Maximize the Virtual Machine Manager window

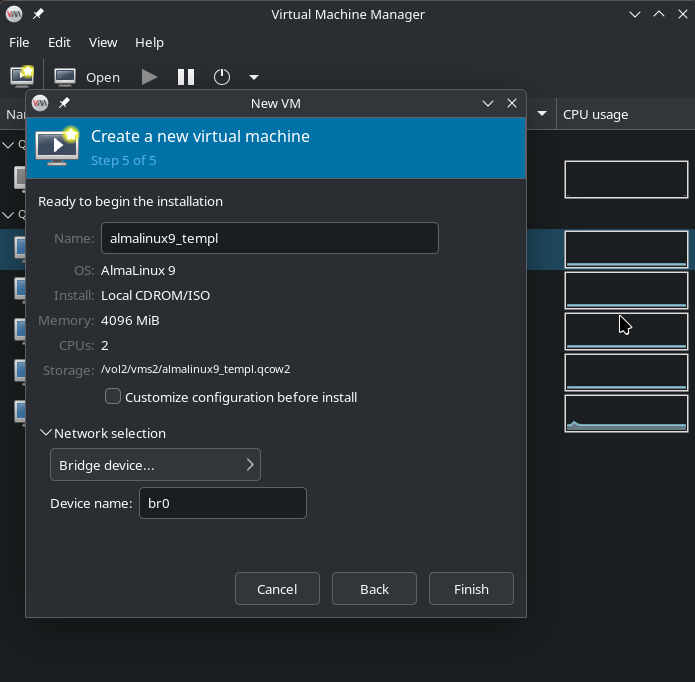(x=659, y=14)
